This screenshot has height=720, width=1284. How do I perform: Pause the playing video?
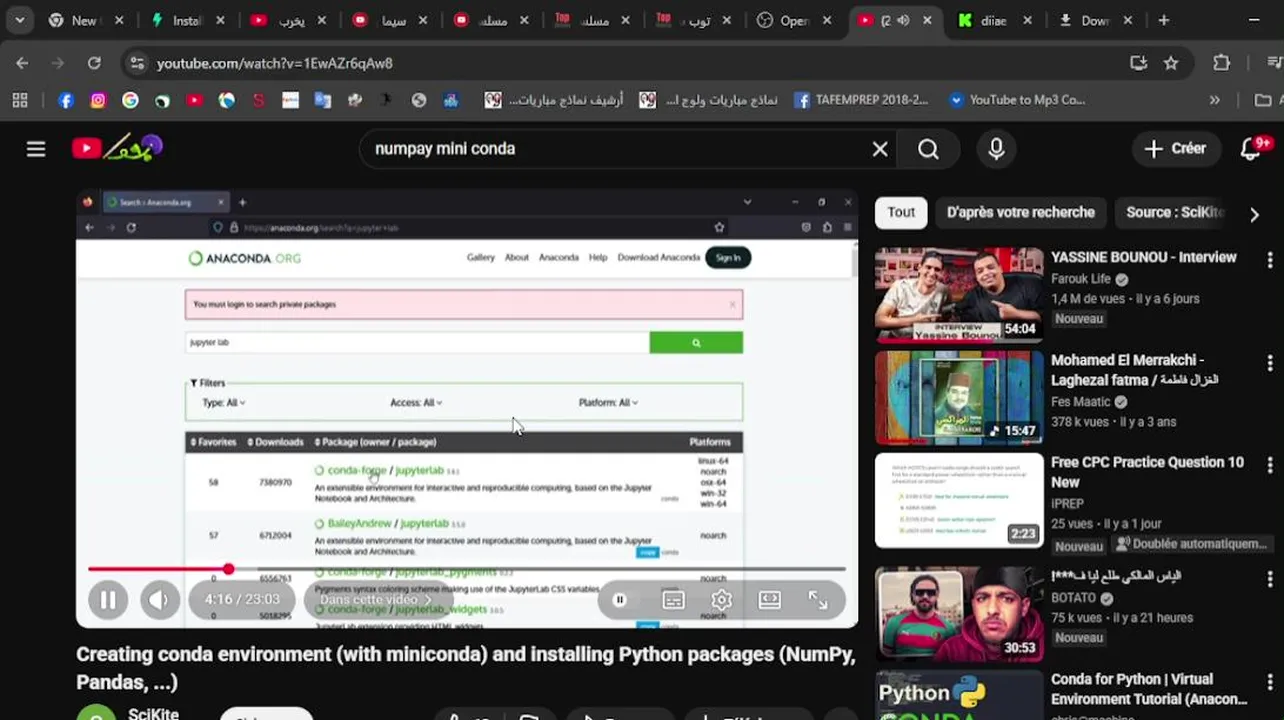click(108, 600)
